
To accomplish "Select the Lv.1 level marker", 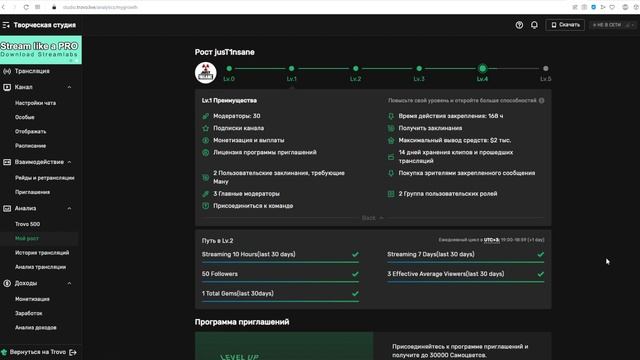I will point(291,69).
